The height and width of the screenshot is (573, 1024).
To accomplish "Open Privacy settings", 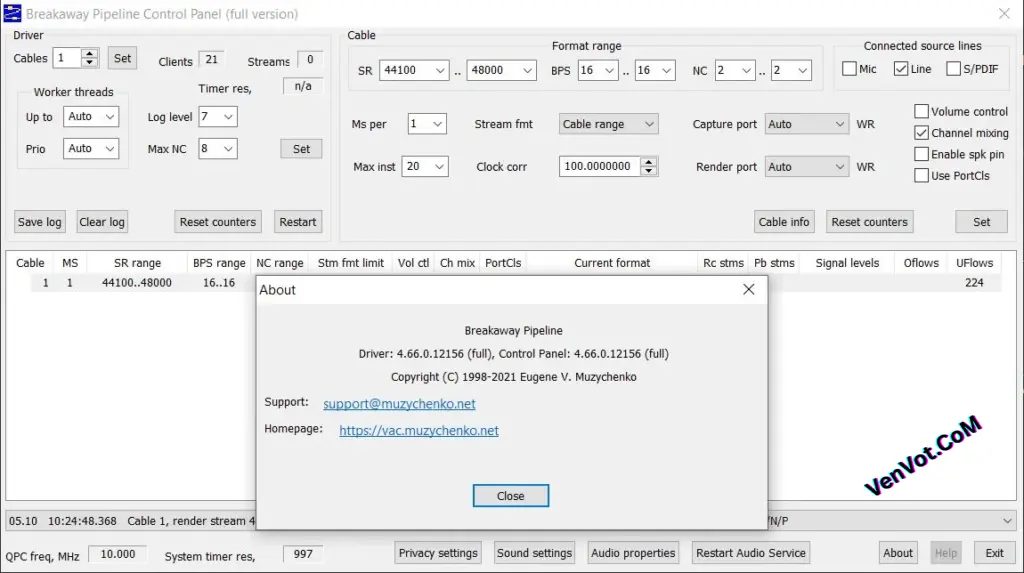I will (438, 553).
